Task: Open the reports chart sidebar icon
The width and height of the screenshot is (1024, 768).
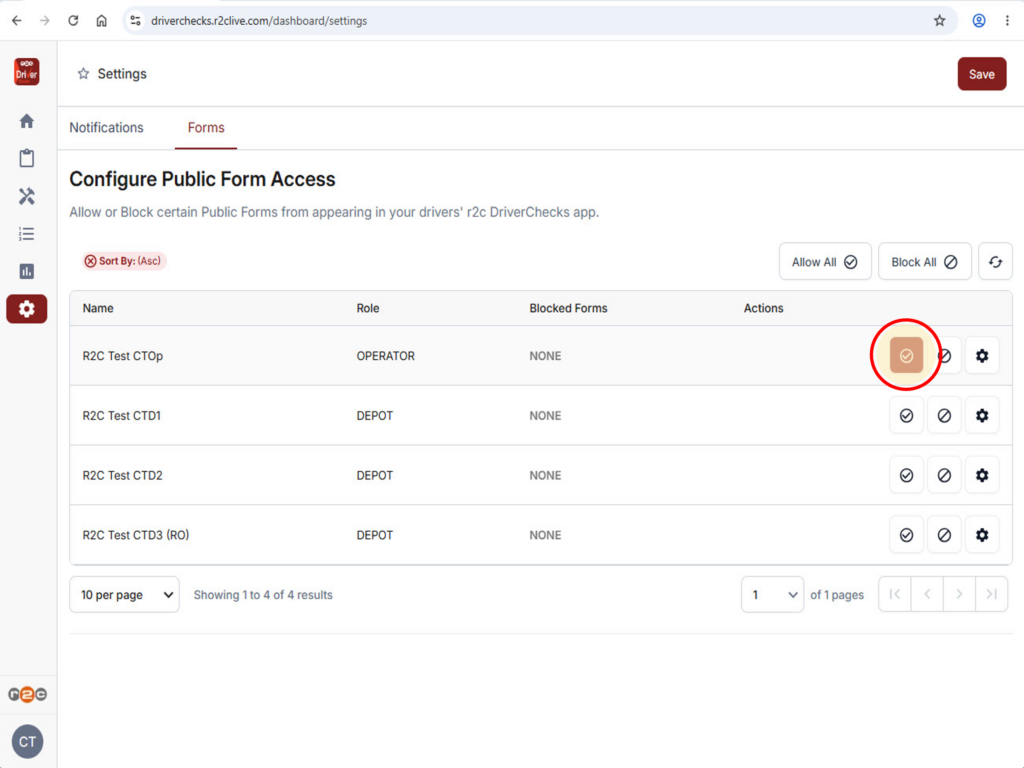Action: click(27, 271)
